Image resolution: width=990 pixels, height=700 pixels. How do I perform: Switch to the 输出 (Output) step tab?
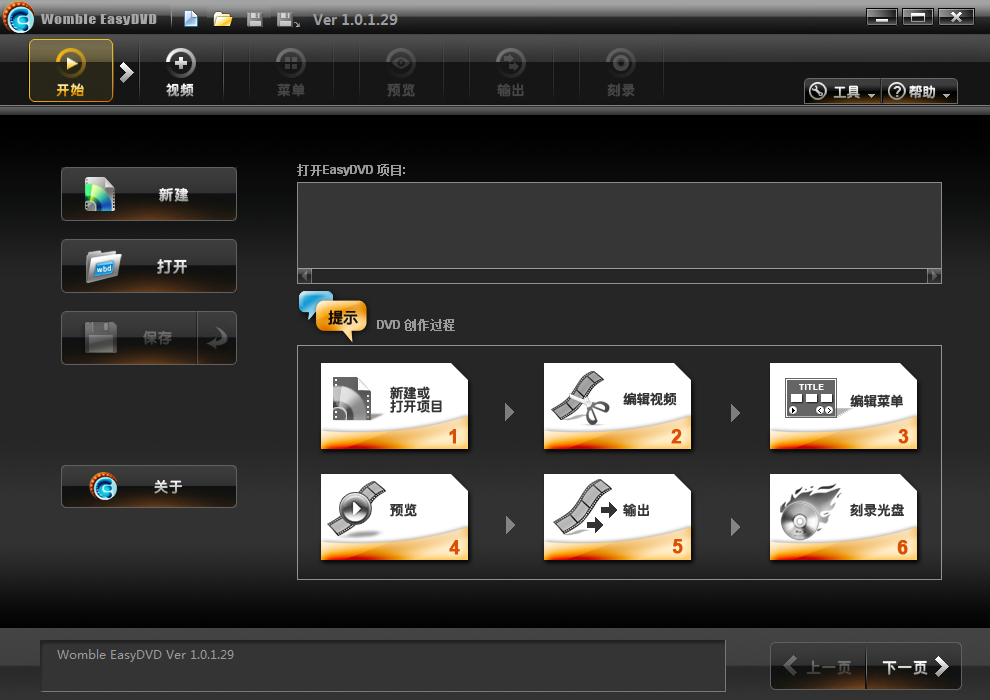point(510,73)
